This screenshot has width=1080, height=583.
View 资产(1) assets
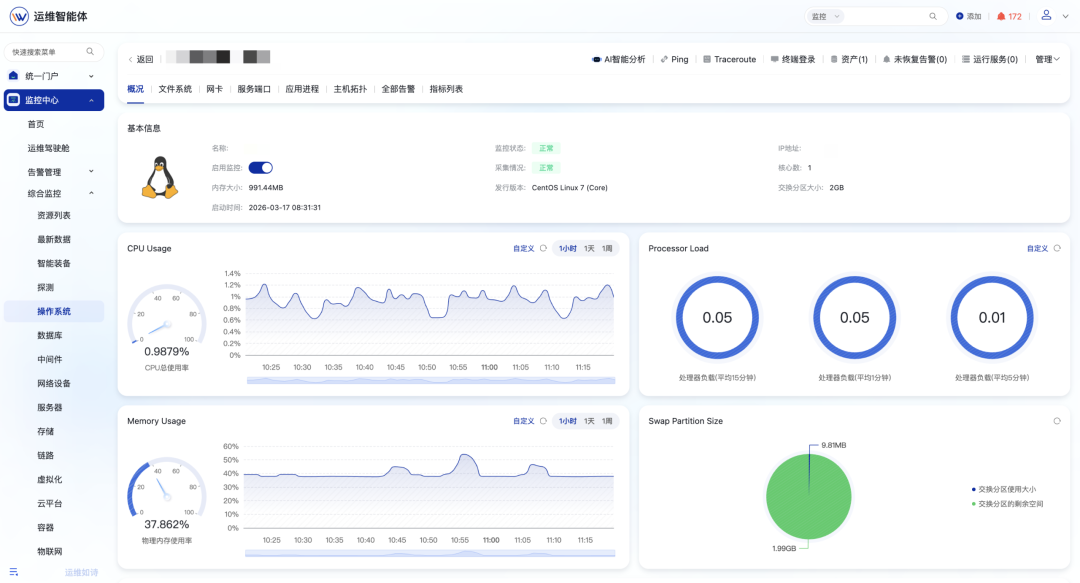(849, 59)
